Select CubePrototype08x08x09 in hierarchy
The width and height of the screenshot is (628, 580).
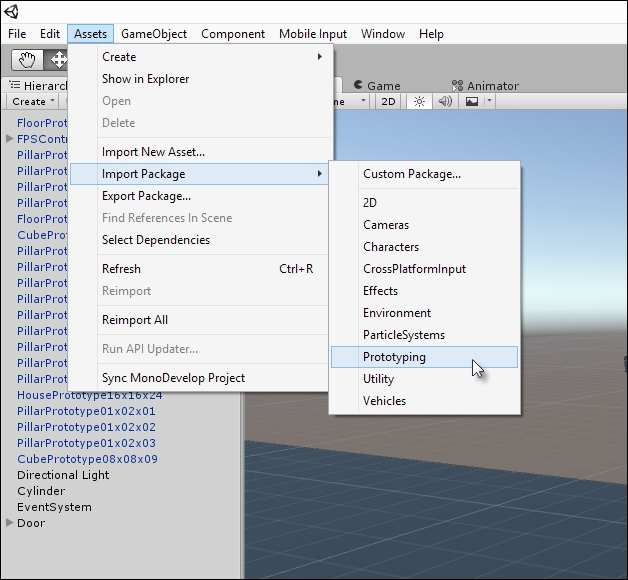click(87, 459)
